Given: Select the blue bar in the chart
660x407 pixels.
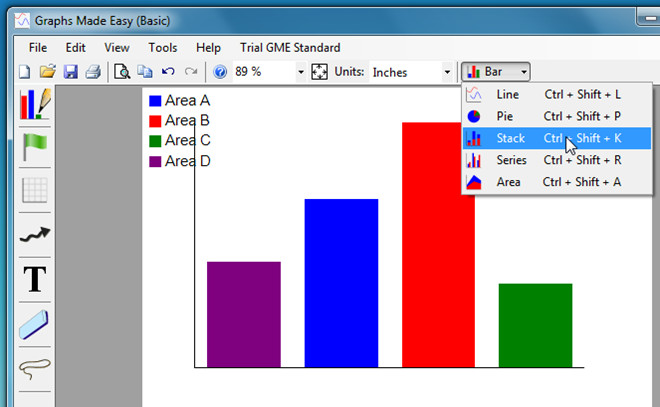Looking at the screenshot, I should pos(341,283).
